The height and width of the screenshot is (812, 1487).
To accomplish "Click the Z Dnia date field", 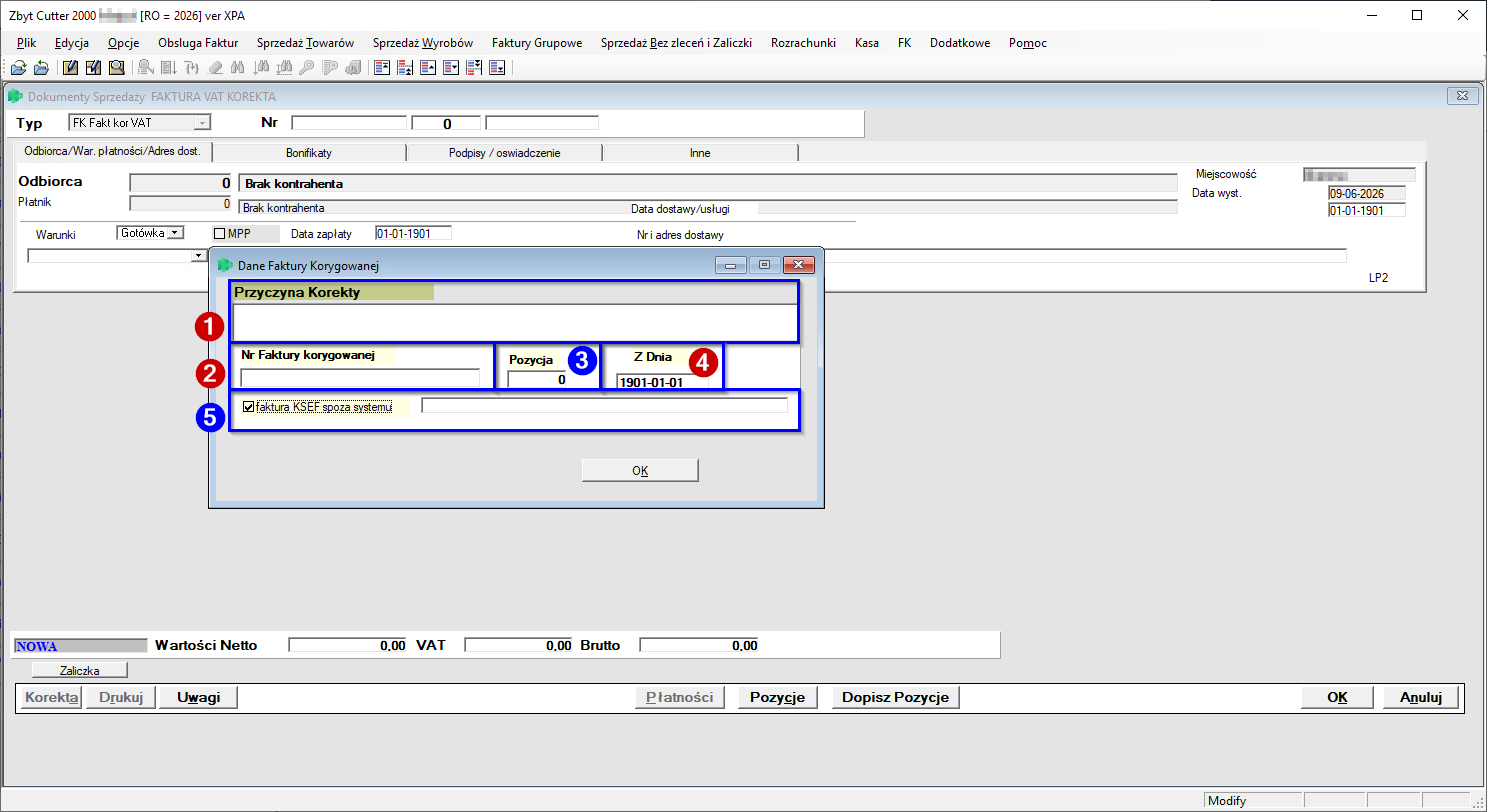I will [662, 382].
